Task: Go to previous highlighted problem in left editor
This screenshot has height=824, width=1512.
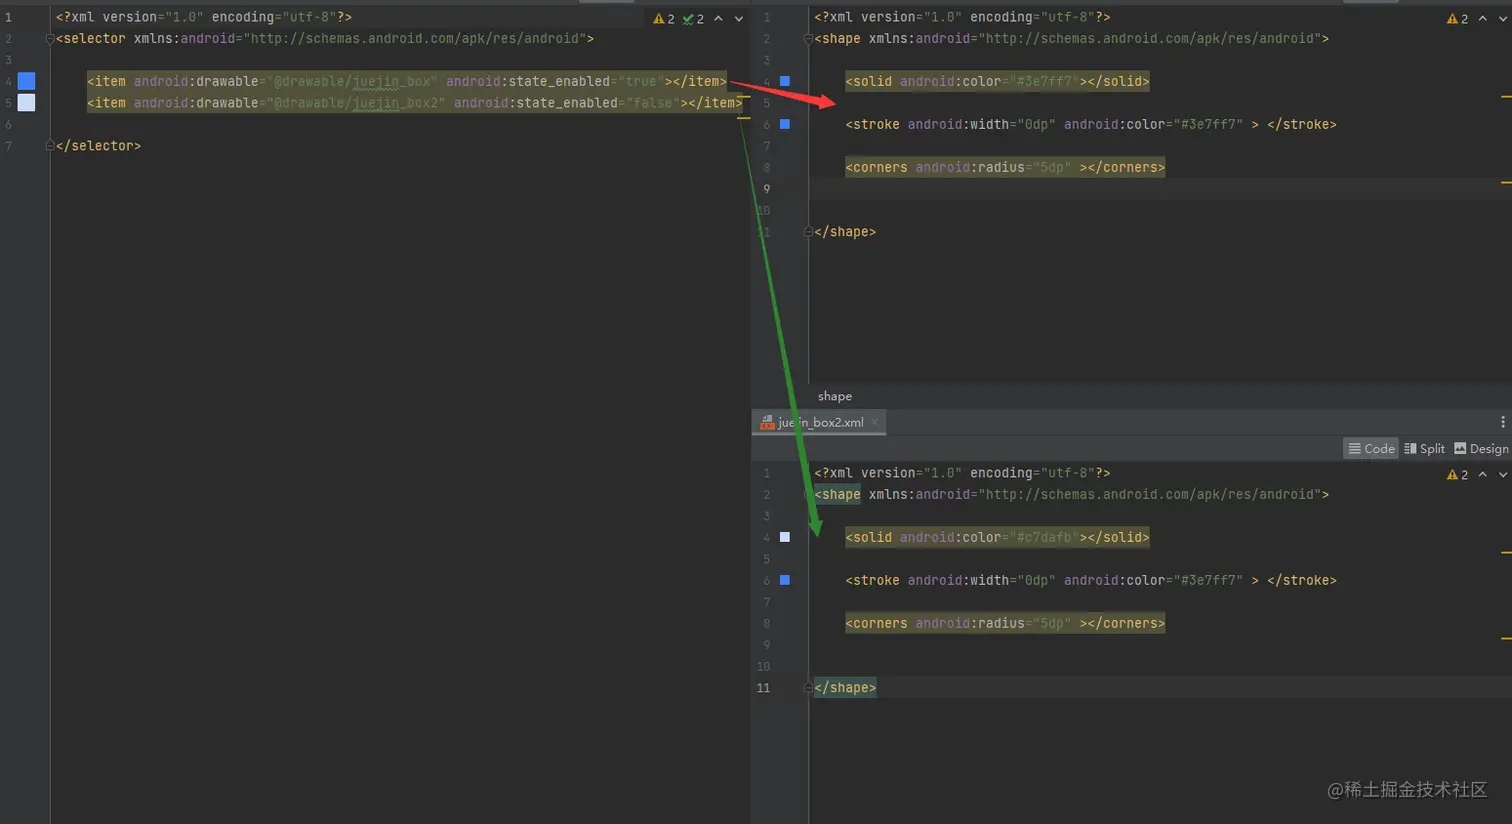Action: (x=718, y=19)
